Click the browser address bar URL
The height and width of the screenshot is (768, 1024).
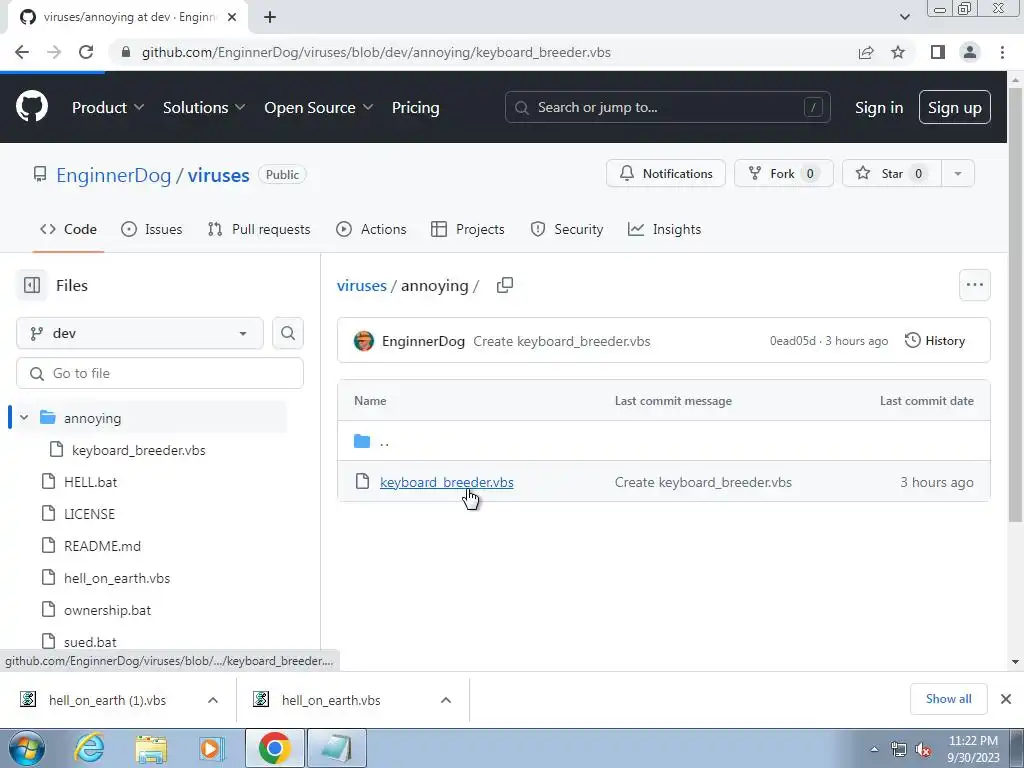point(376,52)
